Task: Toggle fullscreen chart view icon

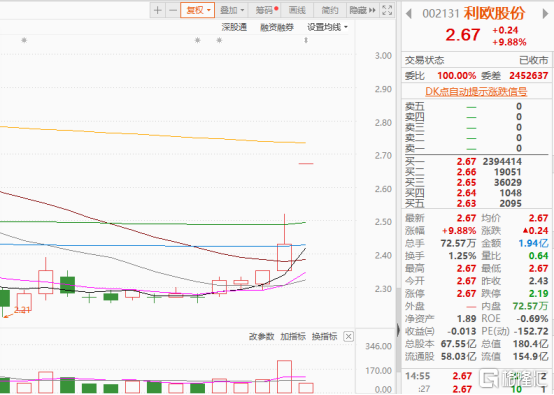Action: click(x=387, y=10)
